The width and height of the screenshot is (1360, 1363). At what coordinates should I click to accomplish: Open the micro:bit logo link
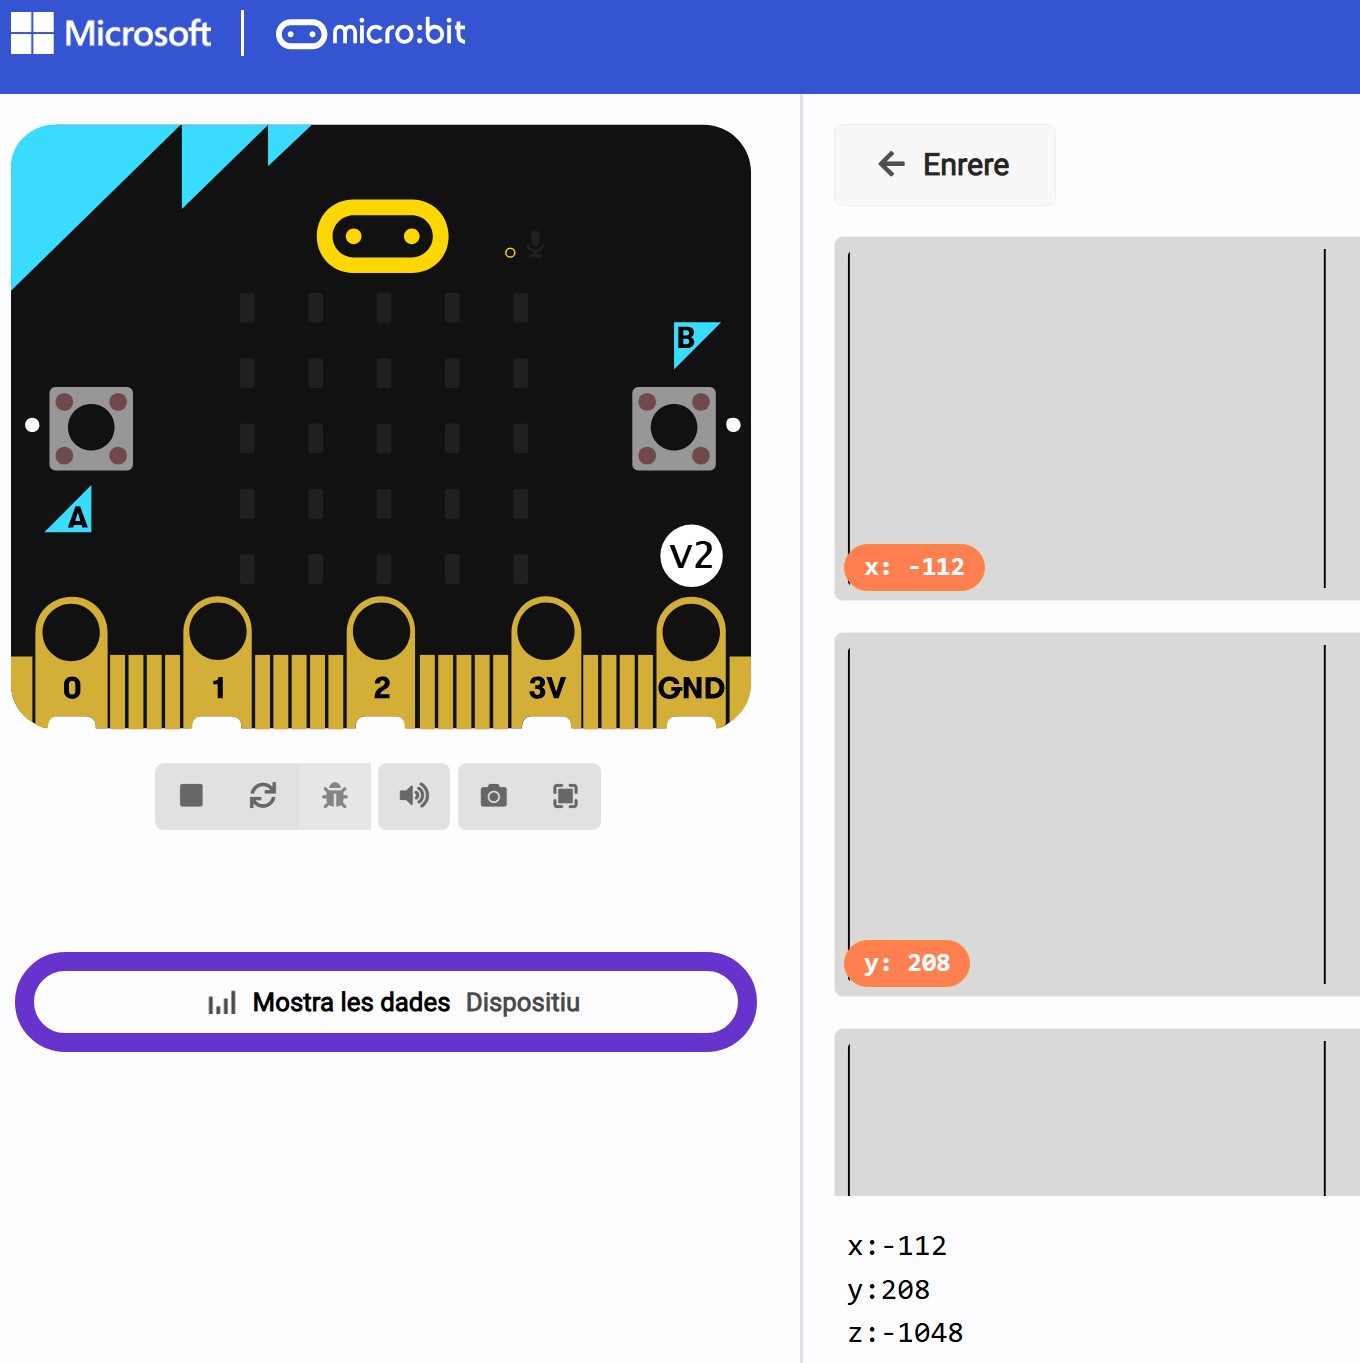point(371,33)
